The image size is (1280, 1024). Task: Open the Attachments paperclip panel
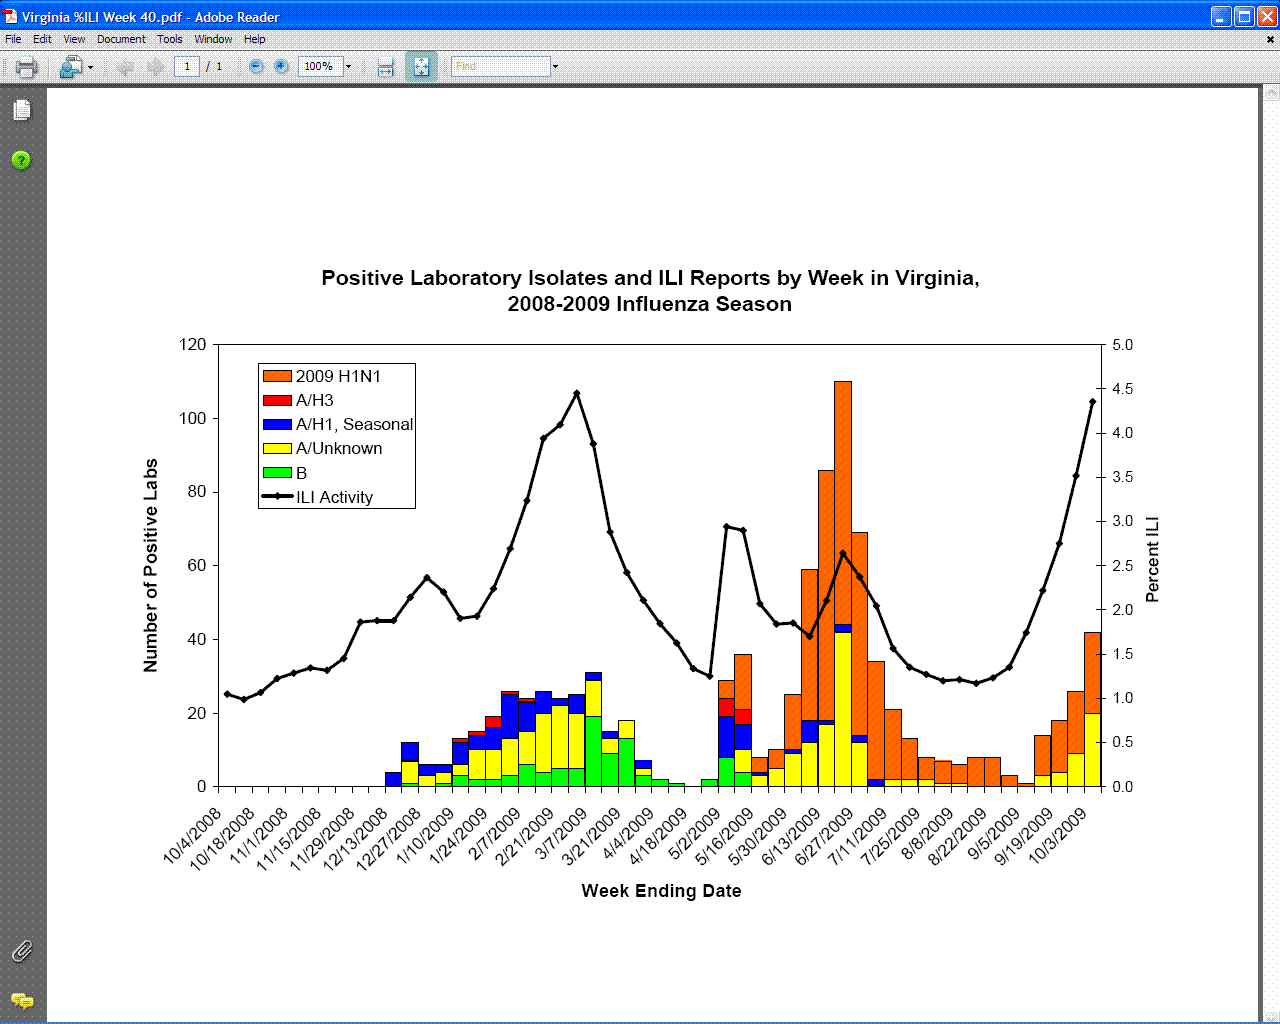tap(22, 951)
